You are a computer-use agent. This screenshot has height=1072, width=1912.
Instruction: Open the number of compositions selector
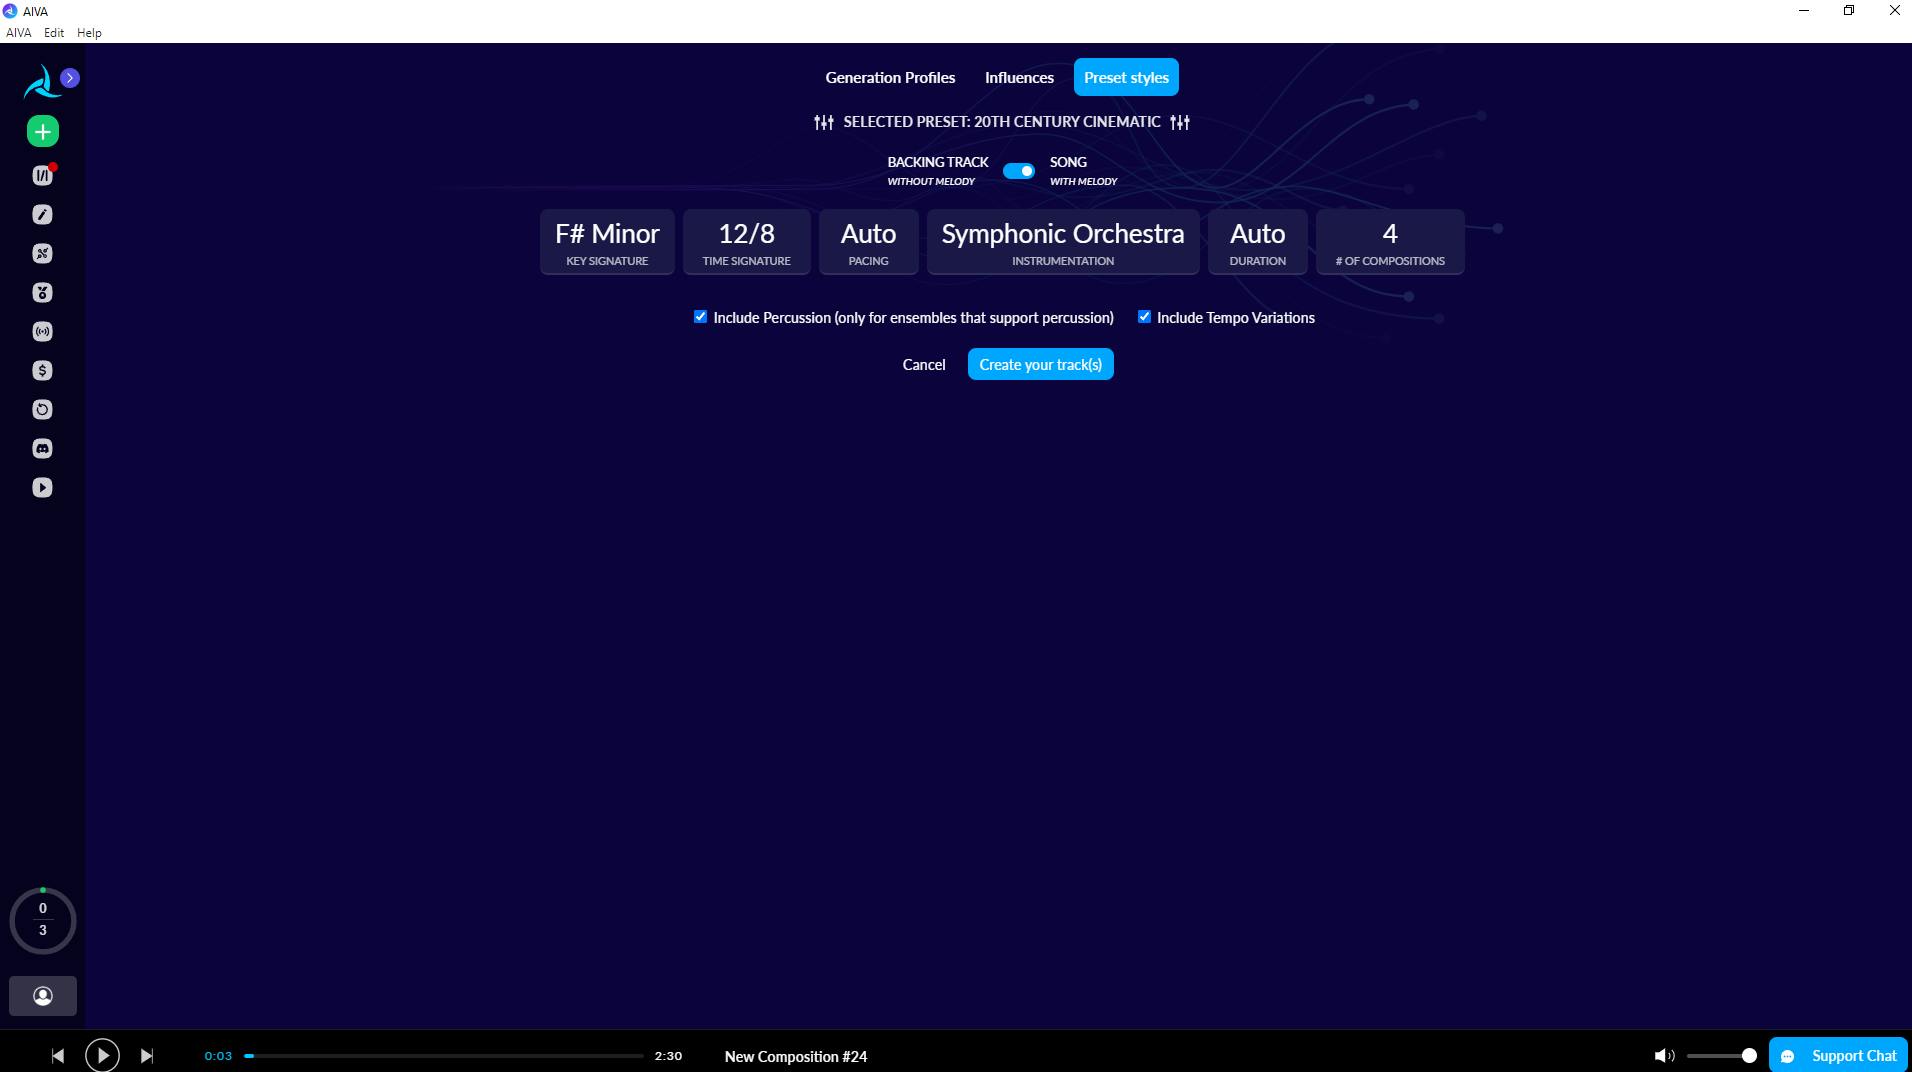click(1390, 241)
